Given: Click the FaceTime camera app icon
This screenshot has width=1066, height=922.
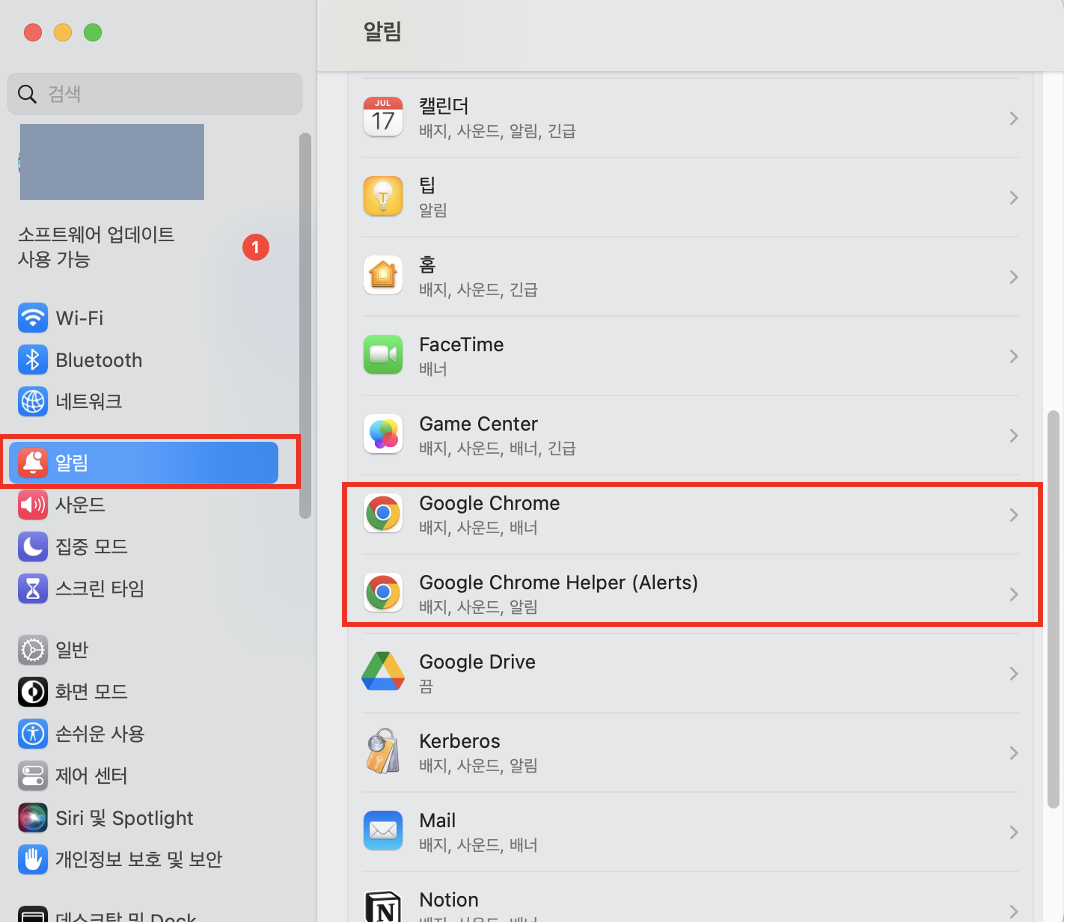Looking at the screenshot, I should pos(383,355).
